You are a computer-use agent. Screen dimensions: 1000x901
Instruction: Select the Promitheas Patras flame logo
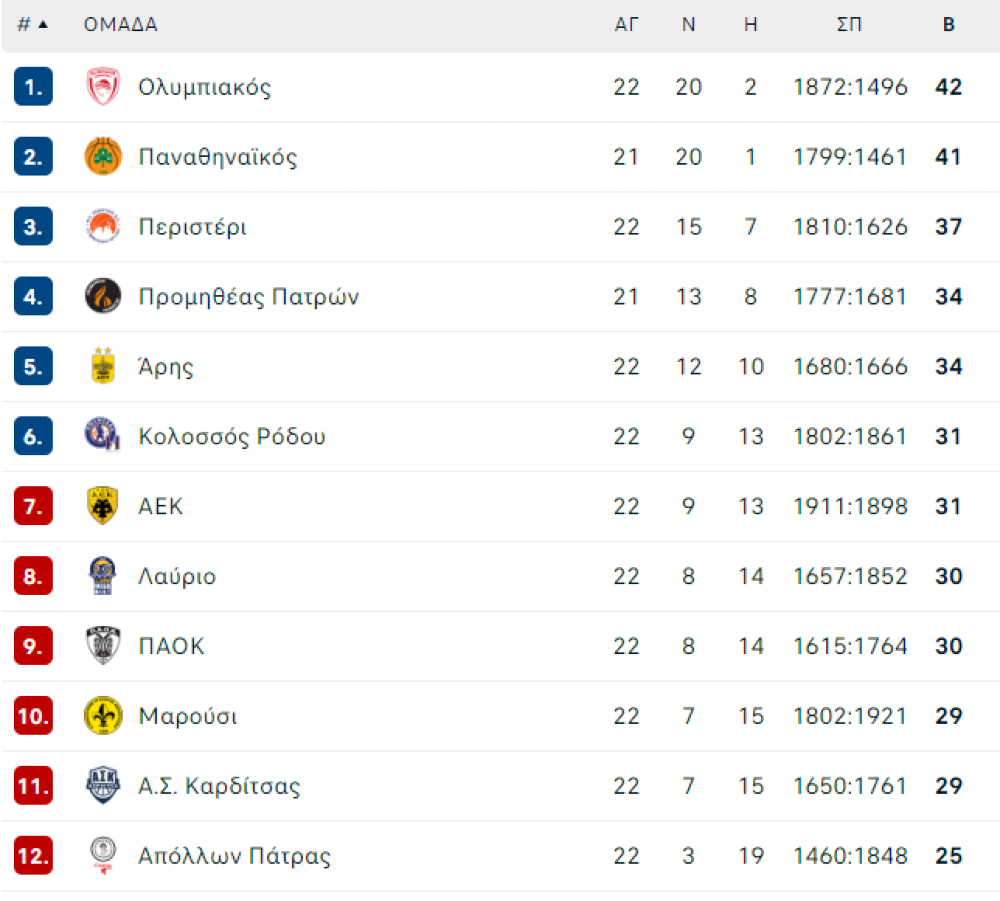tap(103, 296)
